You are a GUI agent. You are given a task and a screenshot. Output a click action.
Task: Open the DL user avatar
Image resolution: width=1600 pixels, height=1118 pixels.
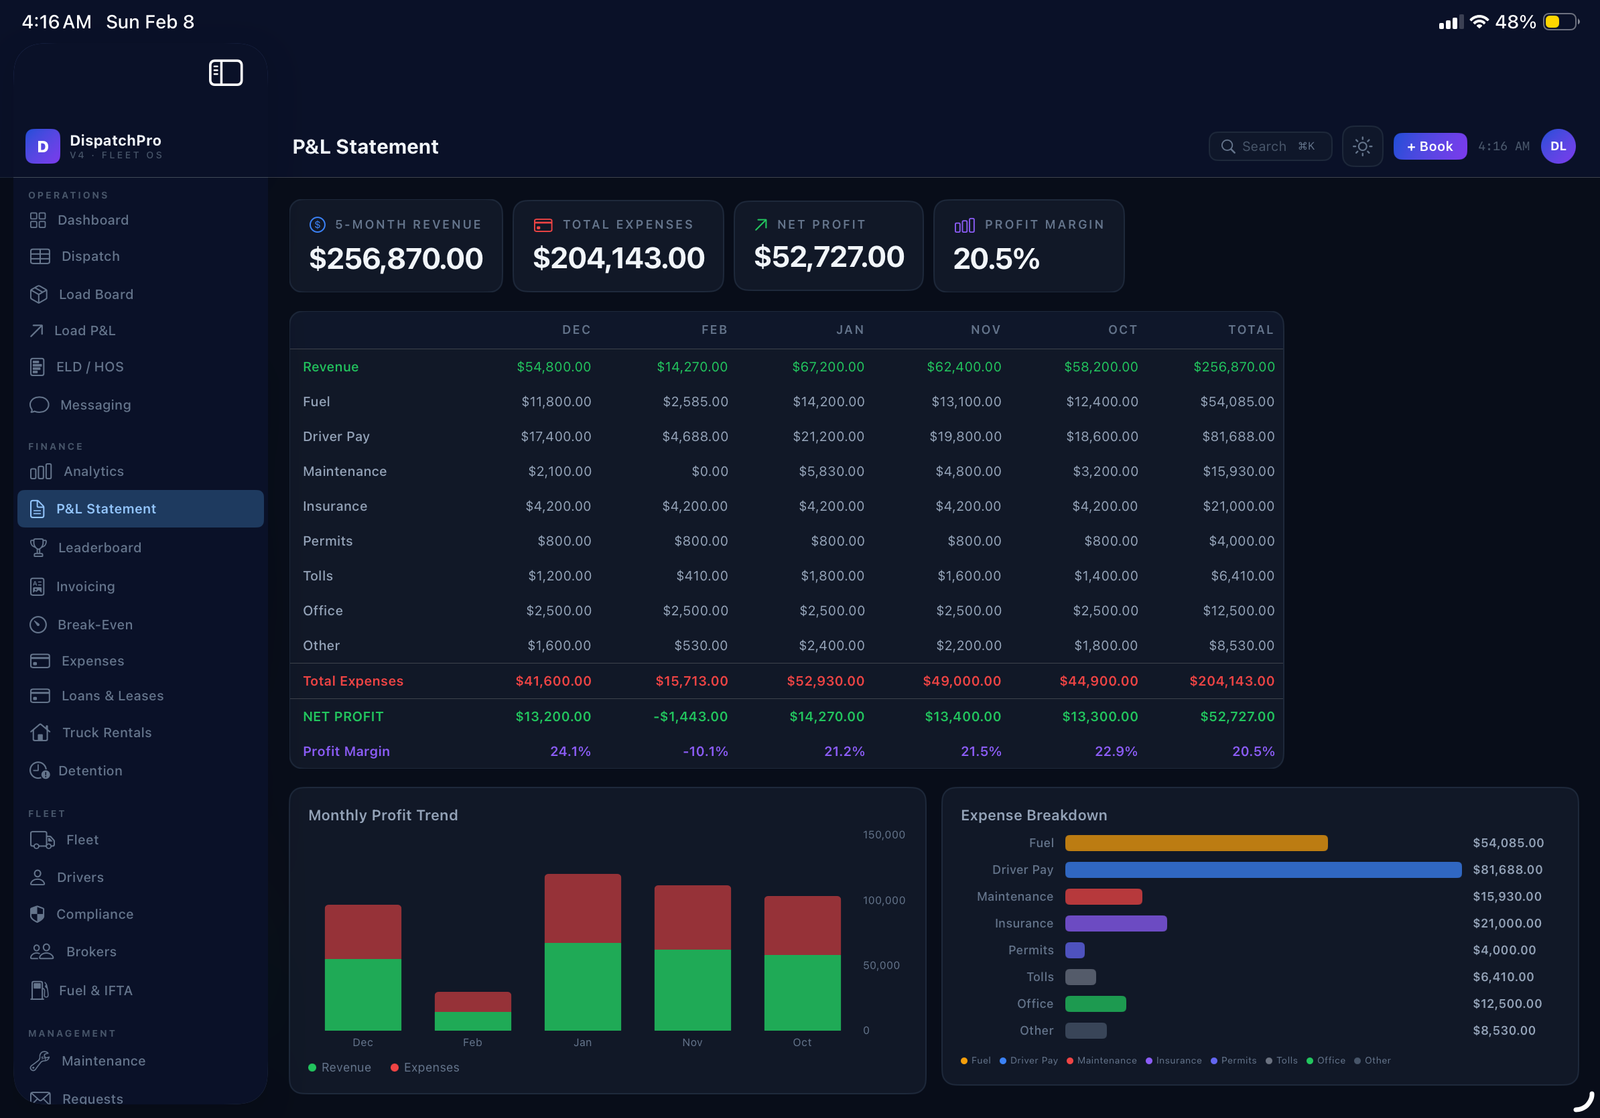coord(1557,147)
